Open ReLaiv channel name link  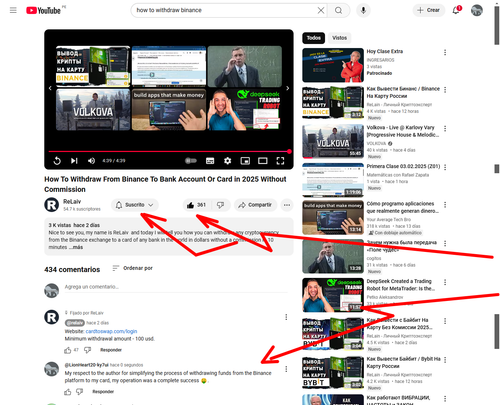click(x=72, y=201)
